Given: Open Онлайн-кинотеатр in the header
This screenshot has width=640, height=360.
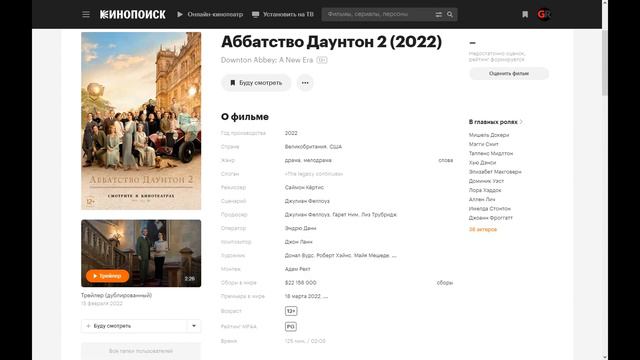Looking at the screenshot, I should (210, 14).
